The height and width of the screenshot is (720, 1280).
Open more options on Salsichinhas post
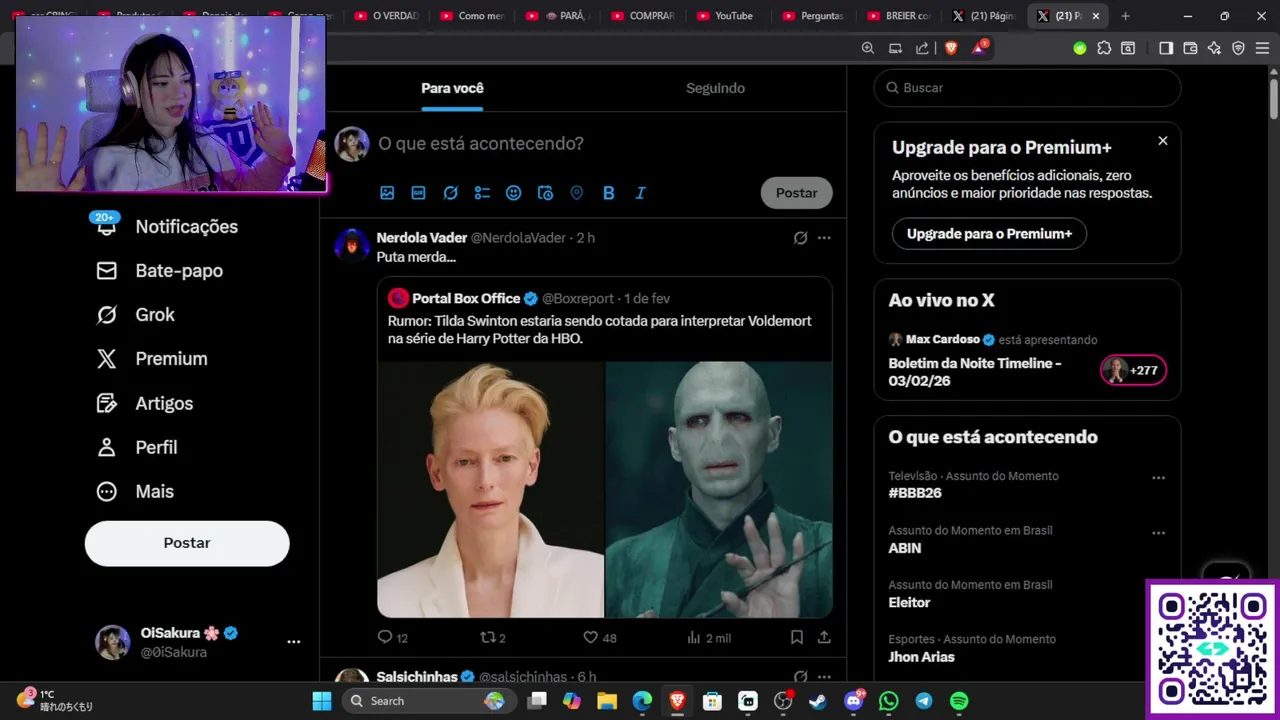click(824, 677)
